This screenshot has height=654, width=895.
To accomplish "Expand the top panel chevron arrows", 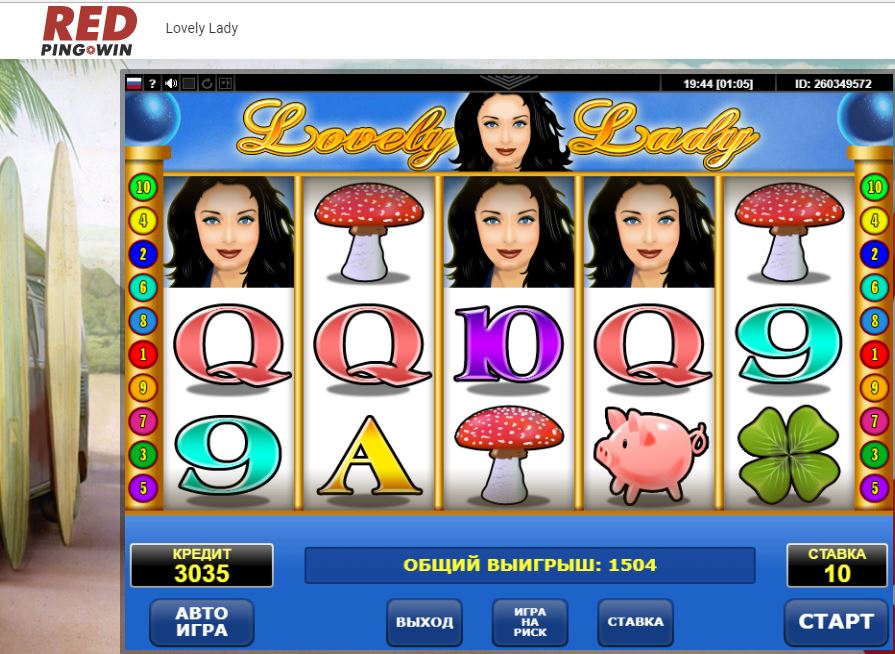I will click(x=508, y=82).
